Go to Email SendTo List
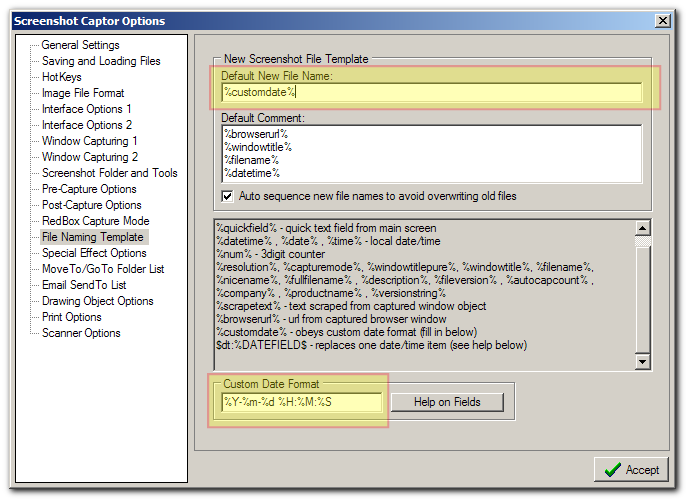 click(x=84, y=285)
